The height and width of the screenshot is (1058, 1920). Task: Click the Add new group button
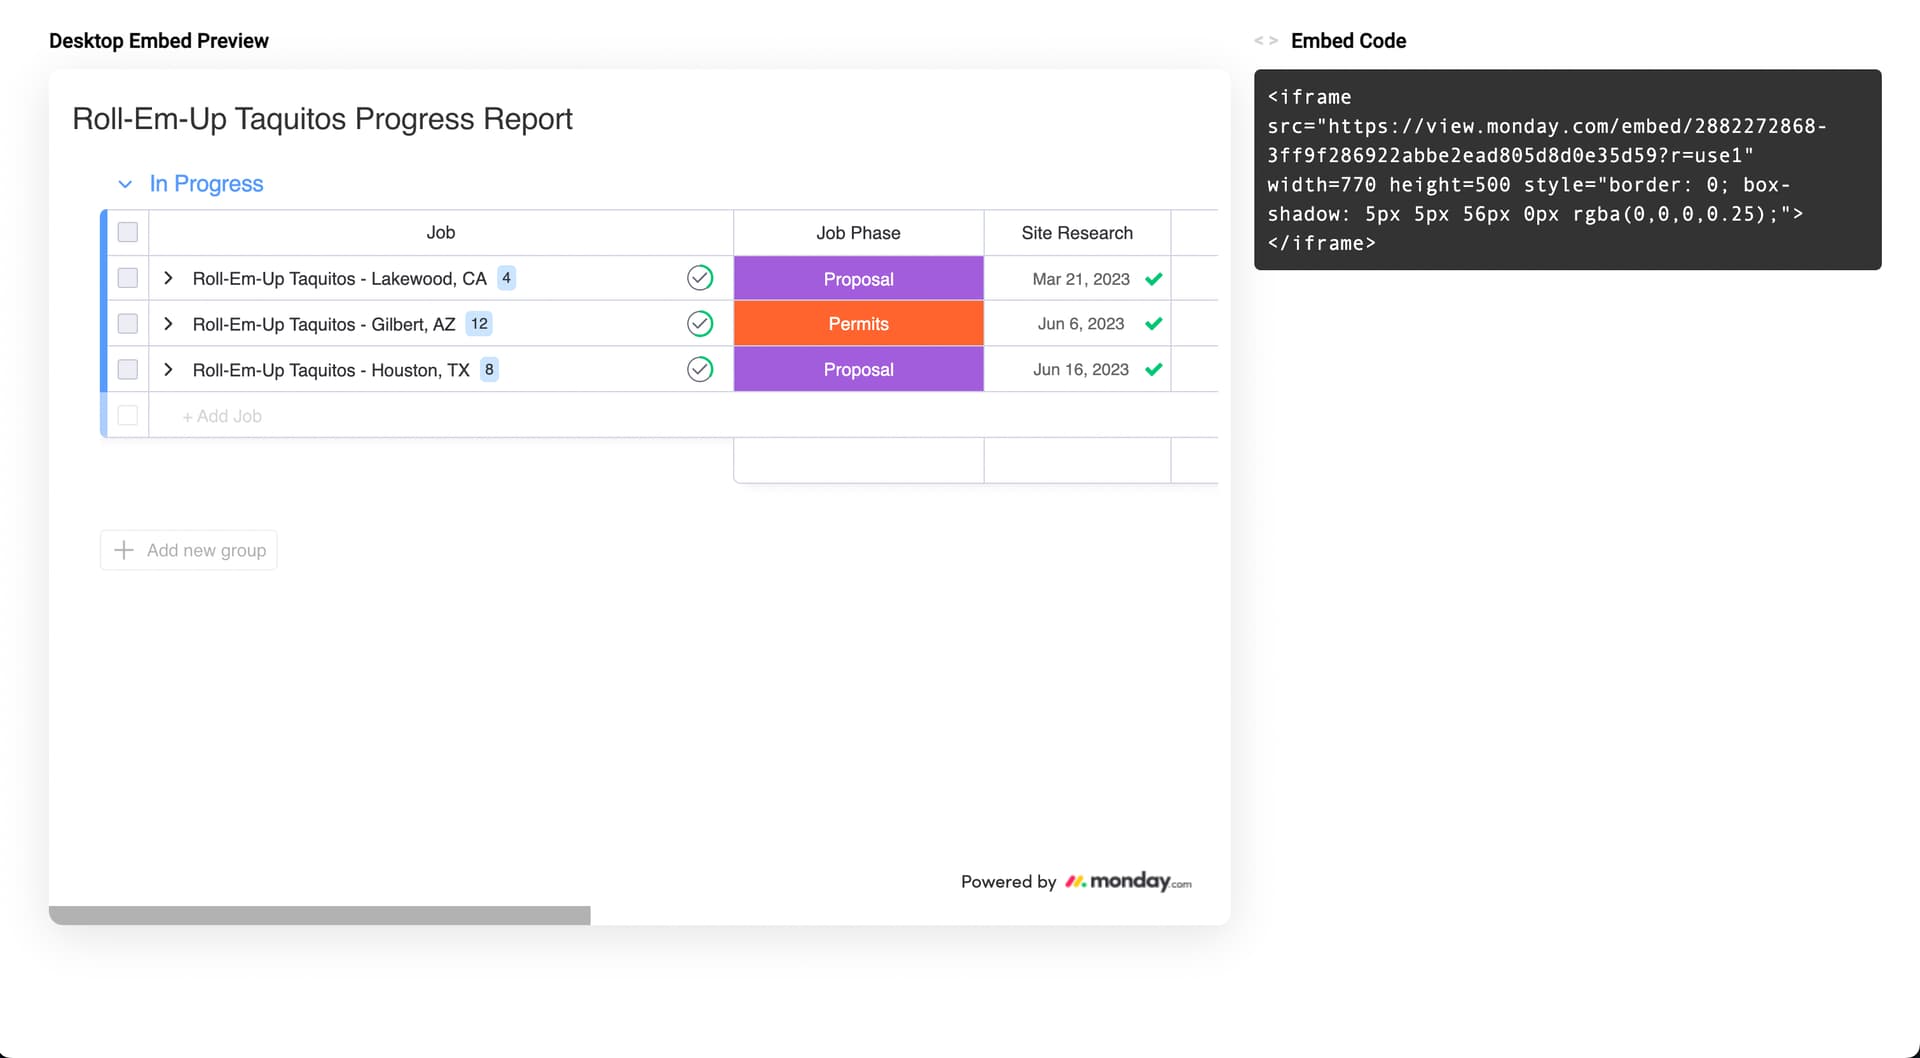pos(189,550)
